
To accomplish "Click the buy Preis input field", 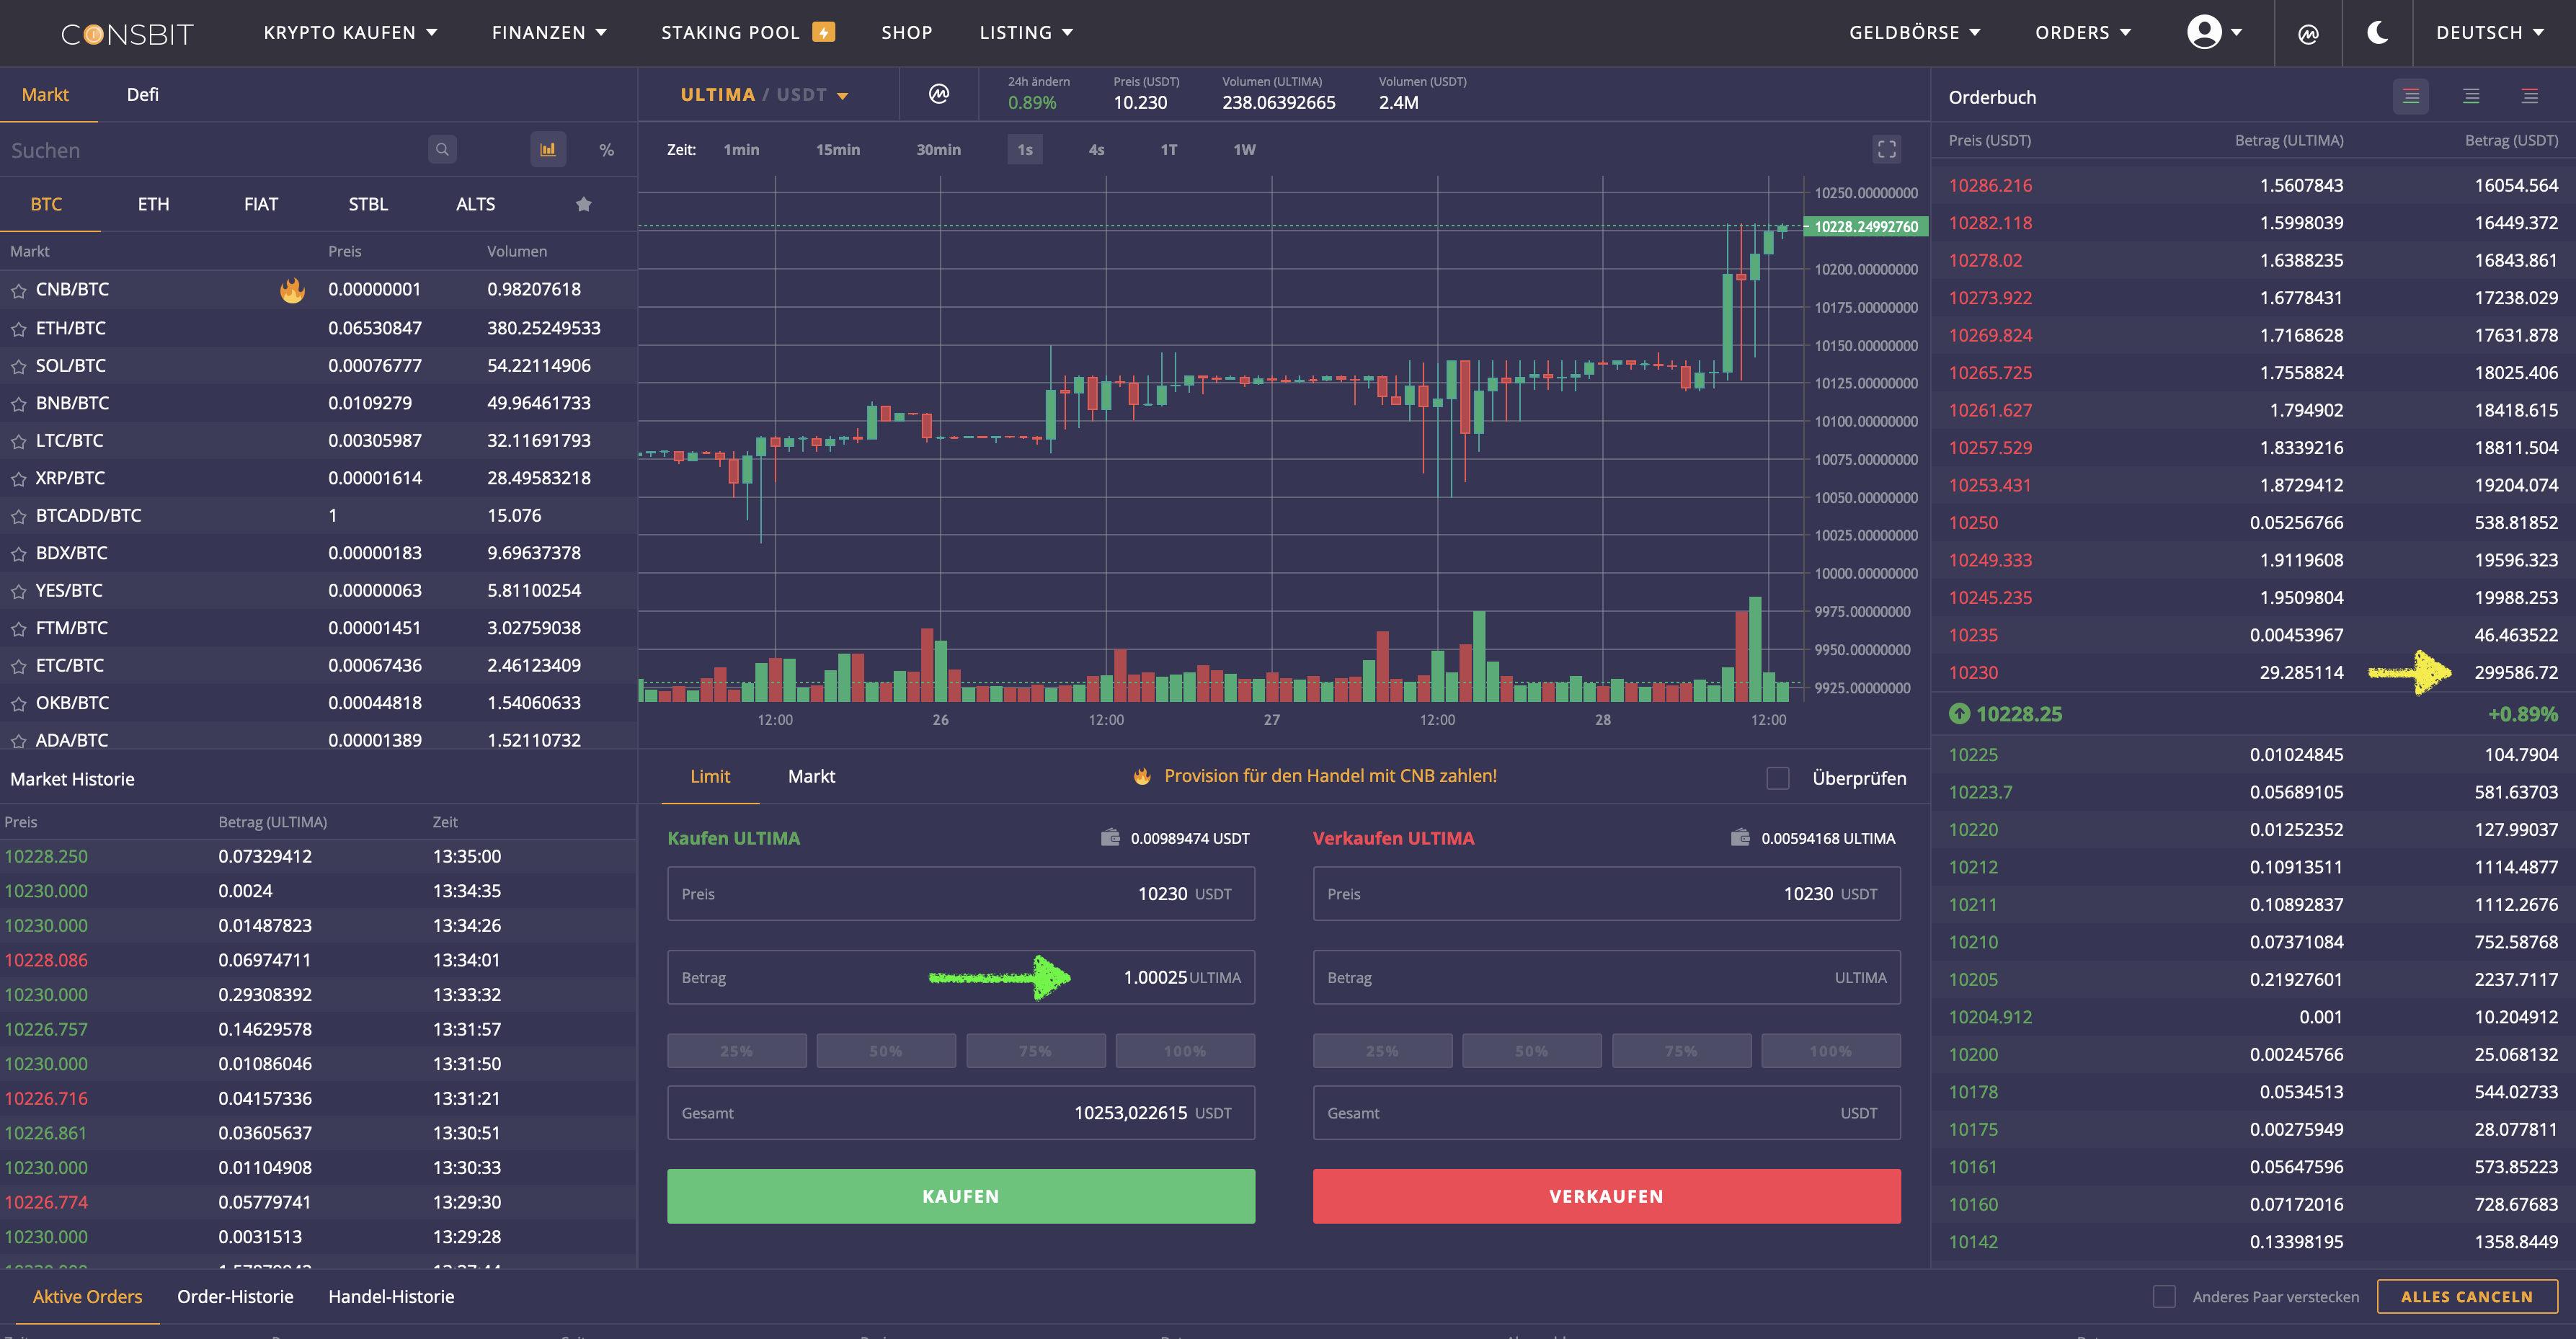I will point(960,894).
